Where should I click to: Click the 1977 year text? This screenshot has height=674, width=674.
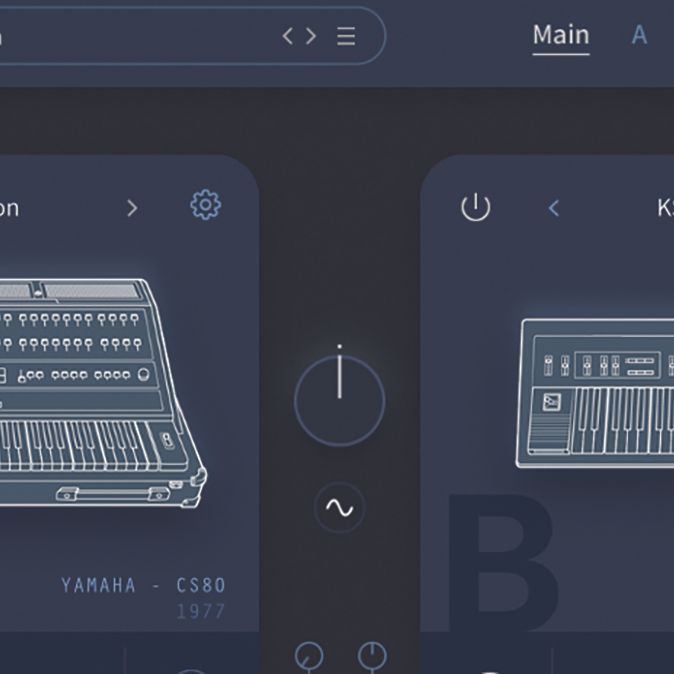[x=201, y=612]
